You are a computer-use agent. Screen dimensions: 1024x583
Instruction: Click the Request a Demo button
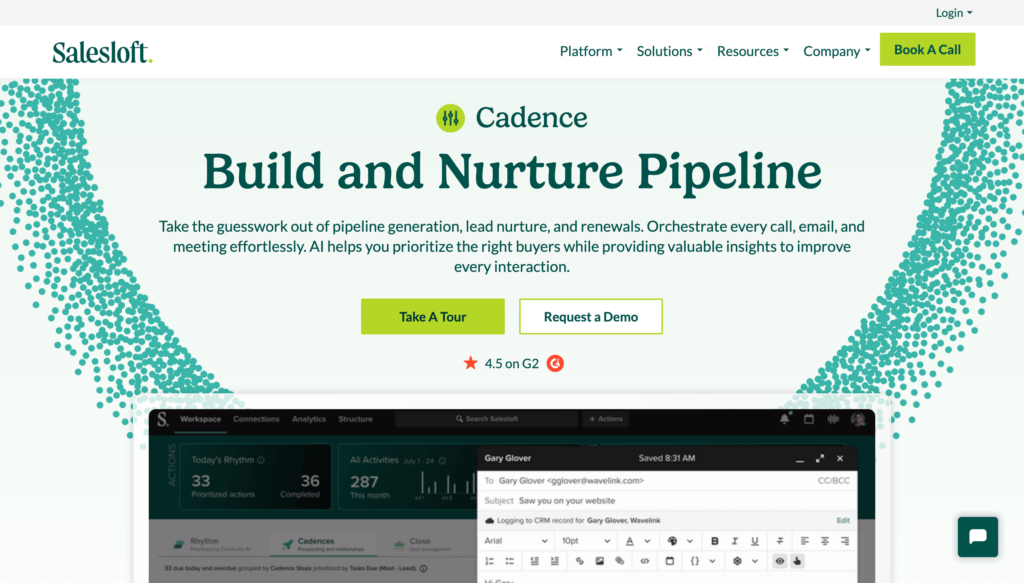(x=590, y=317)
